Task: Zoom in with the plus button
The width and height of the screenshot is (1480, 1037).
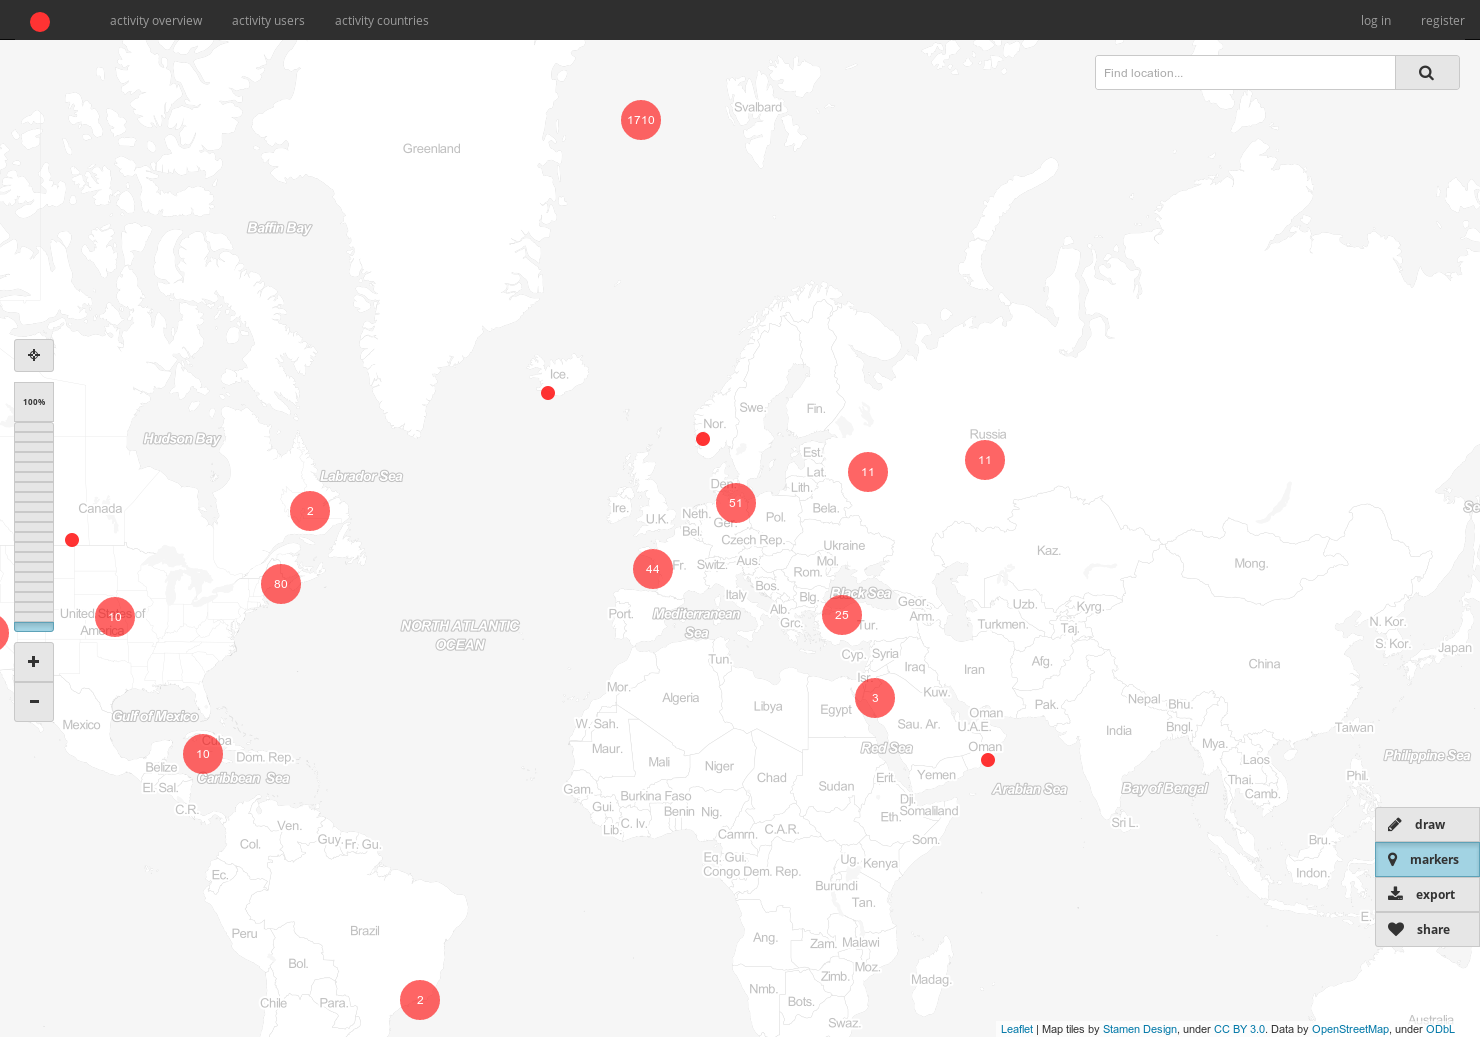Action: pos(34,662)
